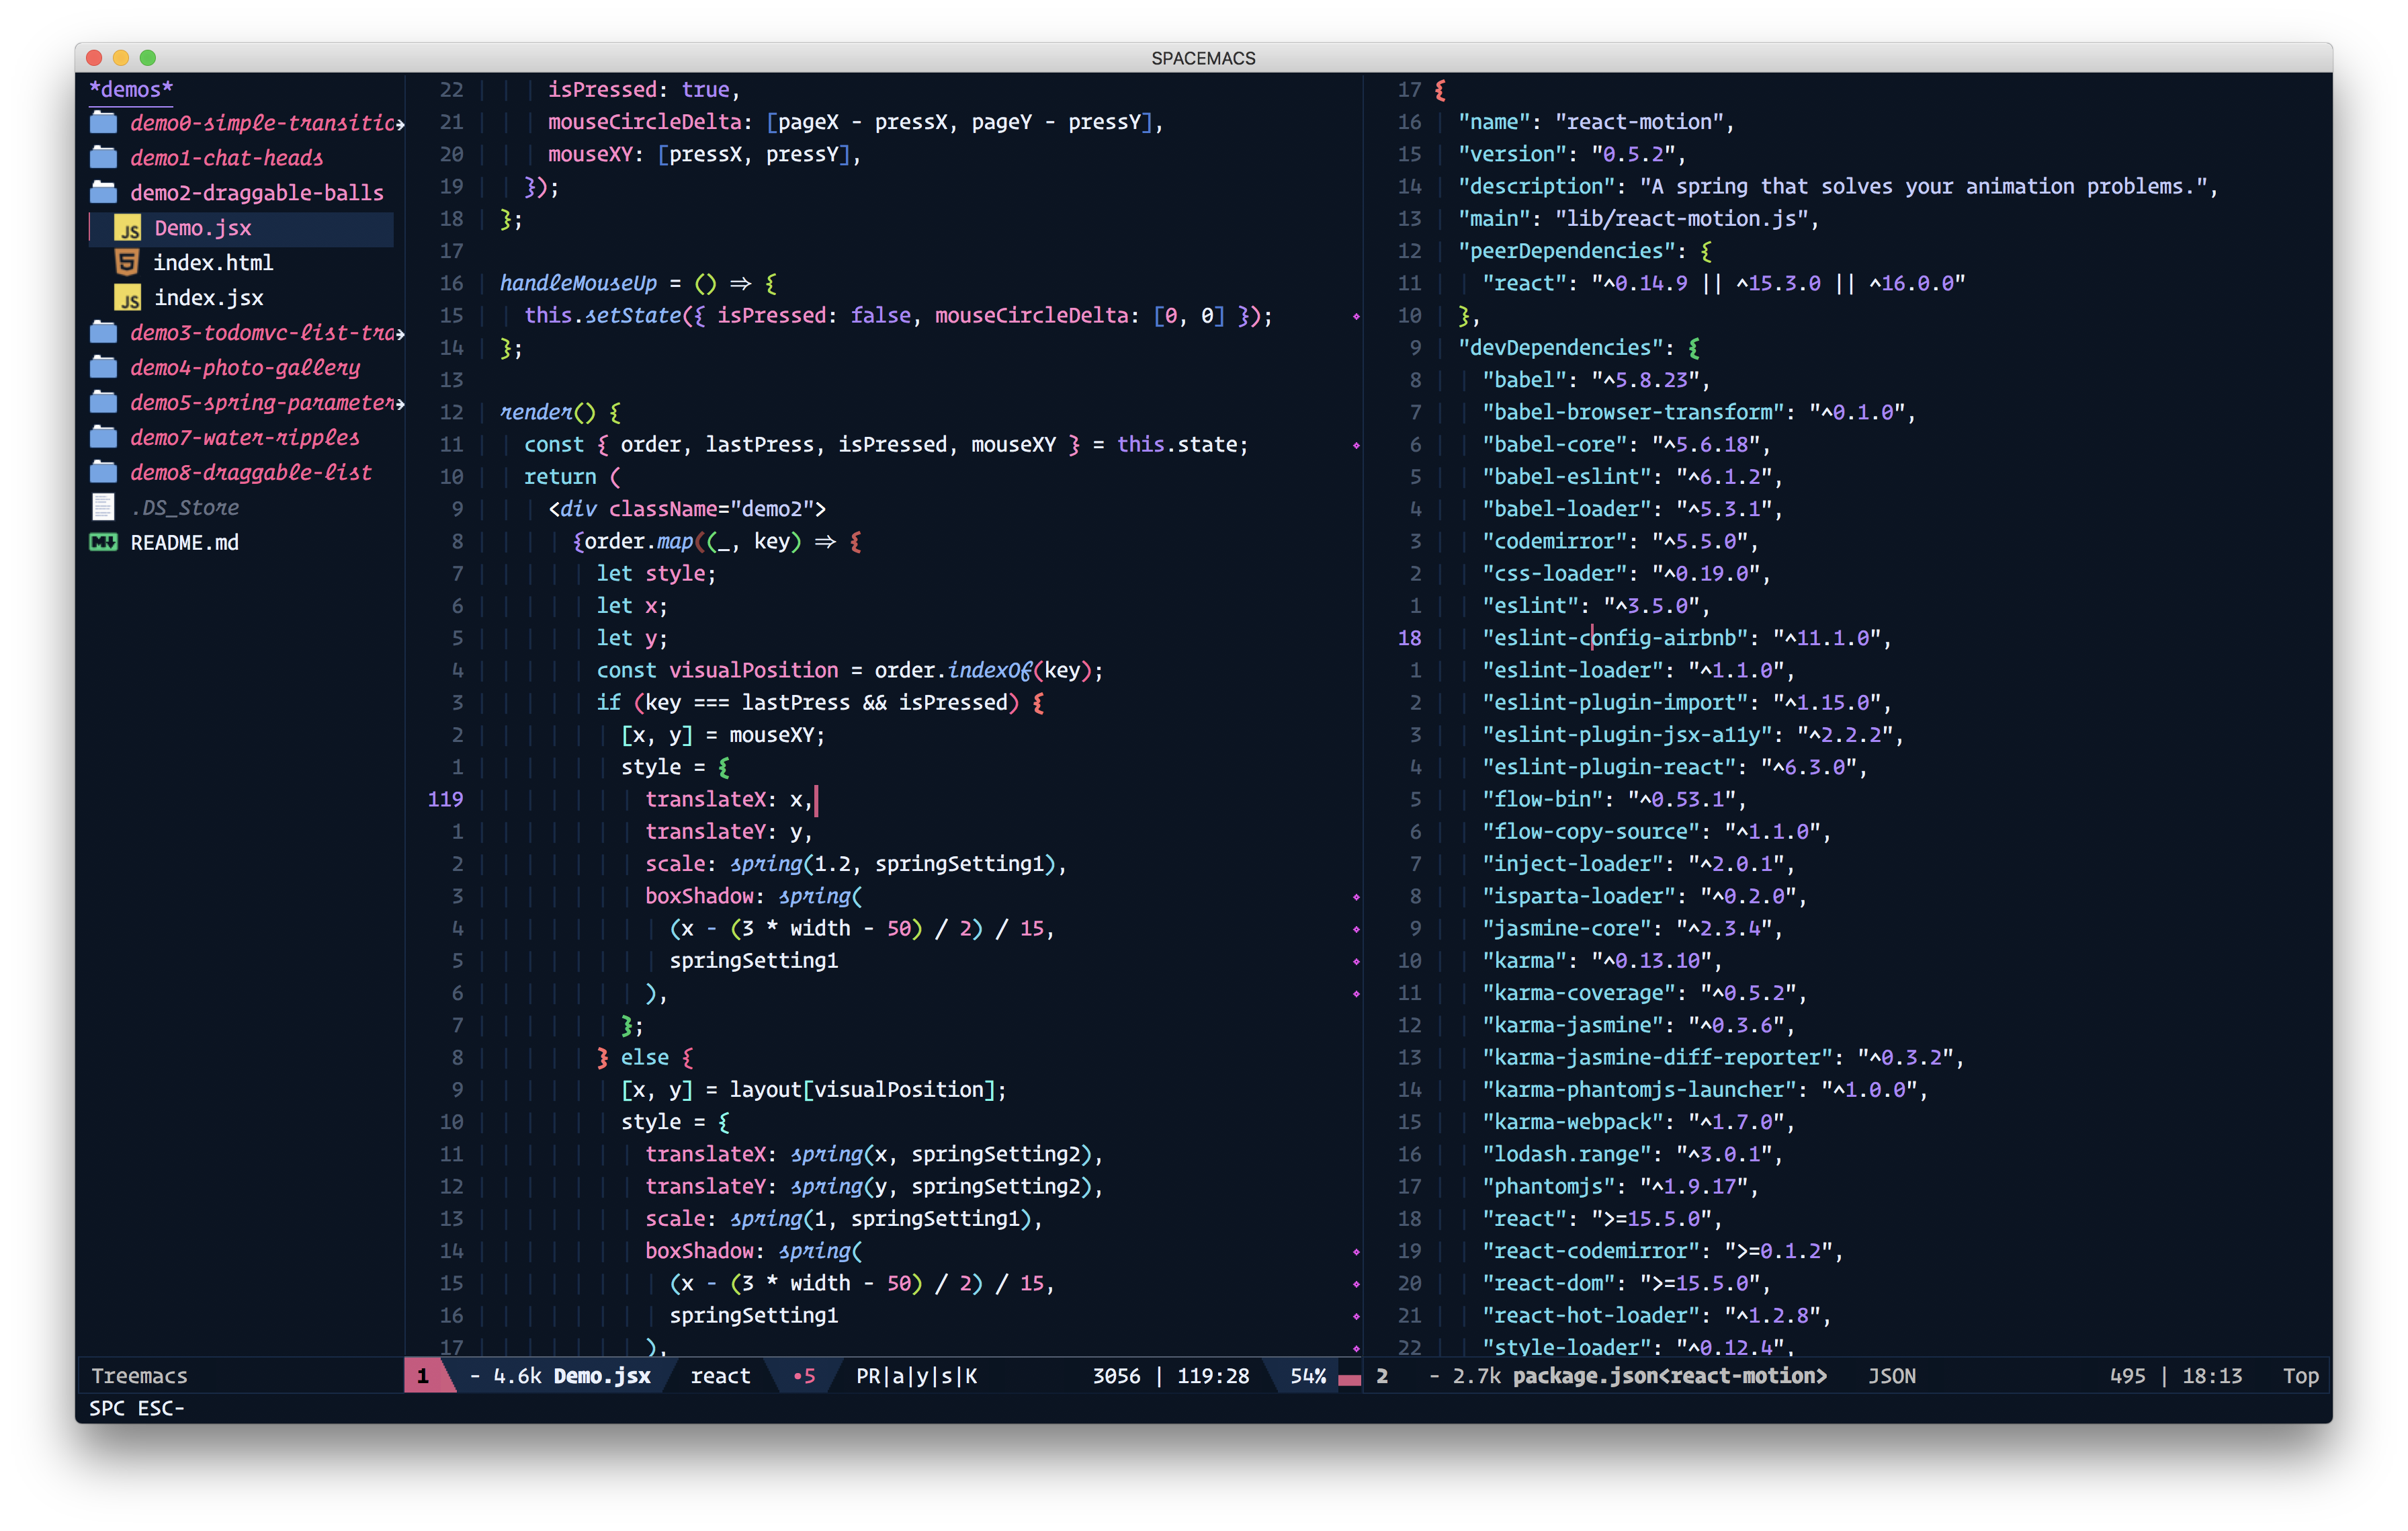The image size is (2408, 1531).
Task: Click line number 119 in the gutter
Action: [445, 799]
